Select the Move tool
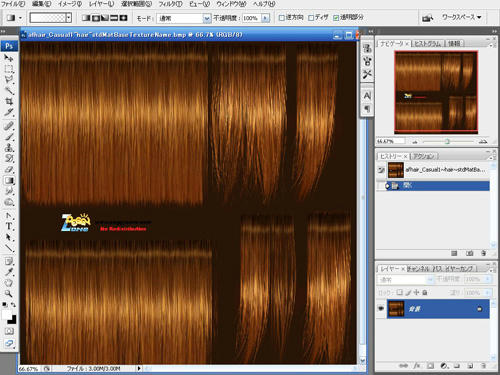This screenshot has height=375, width=500. (9, 58)
